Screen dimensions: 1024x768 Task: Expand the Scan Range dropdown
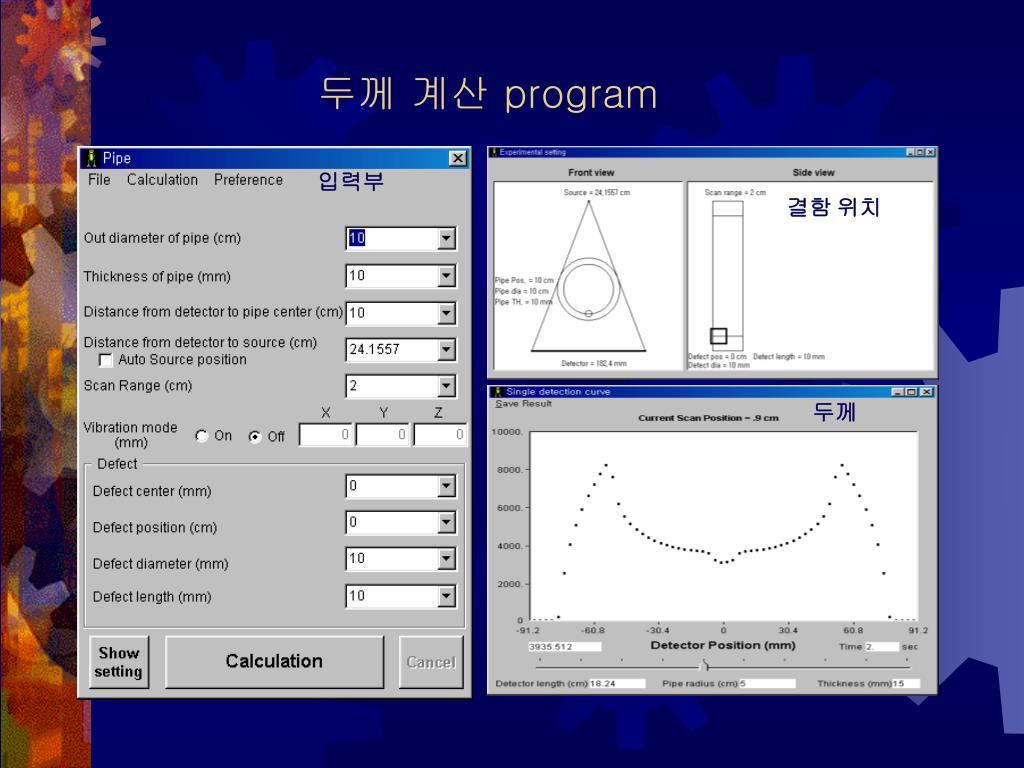coord(446,386)
